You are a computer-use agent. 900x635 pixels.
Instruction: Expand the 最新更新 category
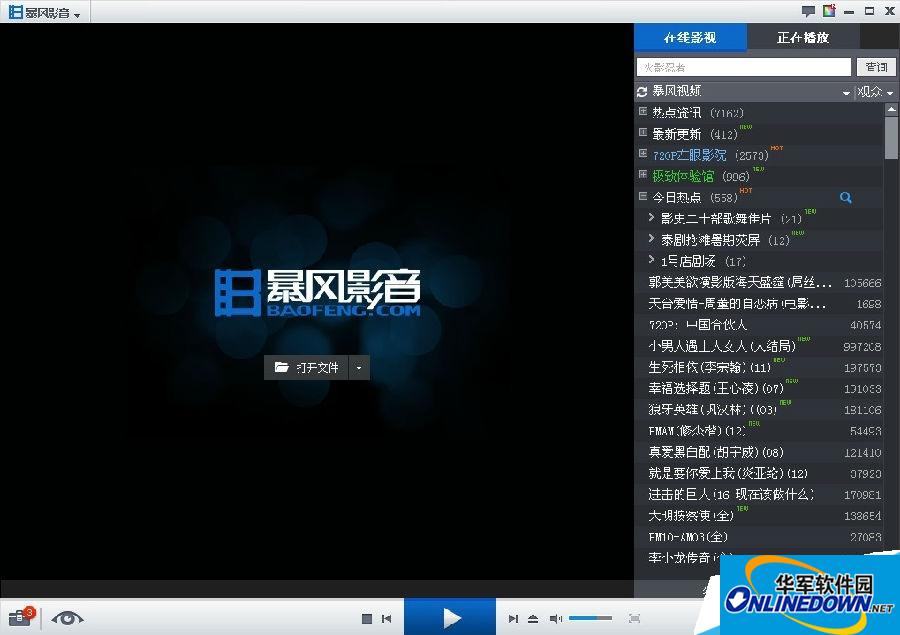point(643,133)
